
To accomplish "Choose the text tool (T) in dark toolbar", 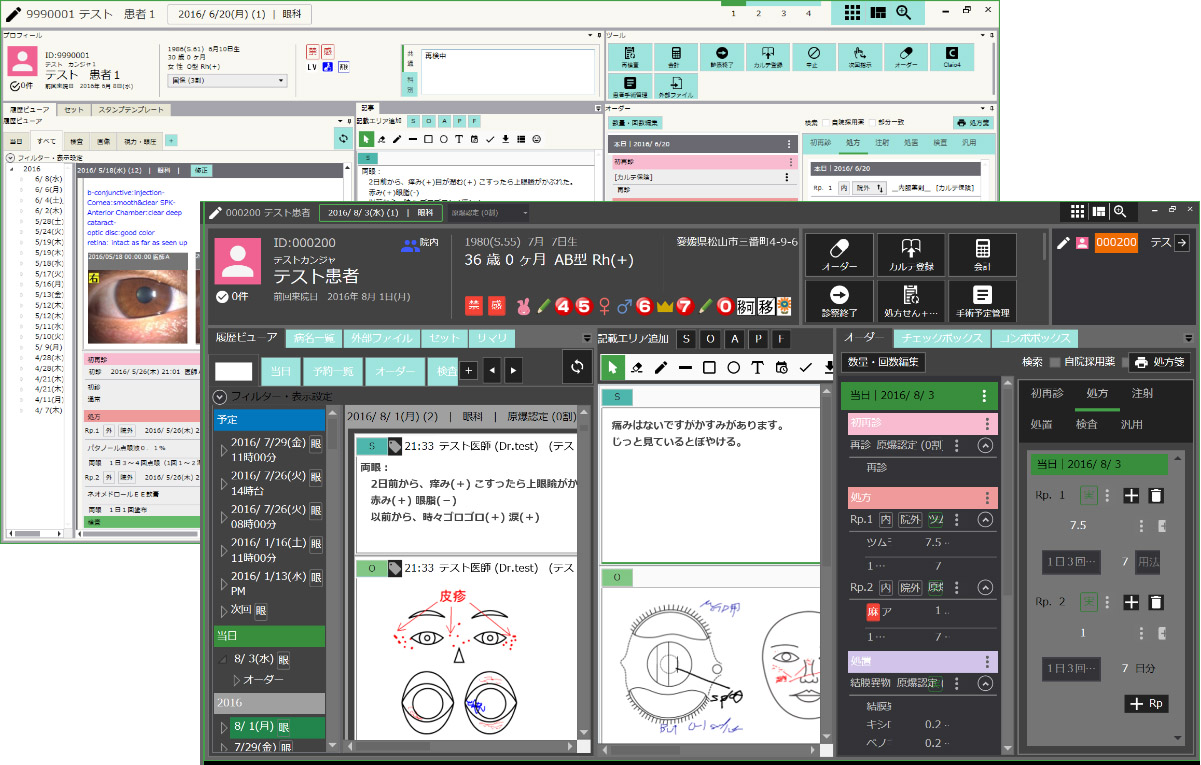I will click(757, 368).
